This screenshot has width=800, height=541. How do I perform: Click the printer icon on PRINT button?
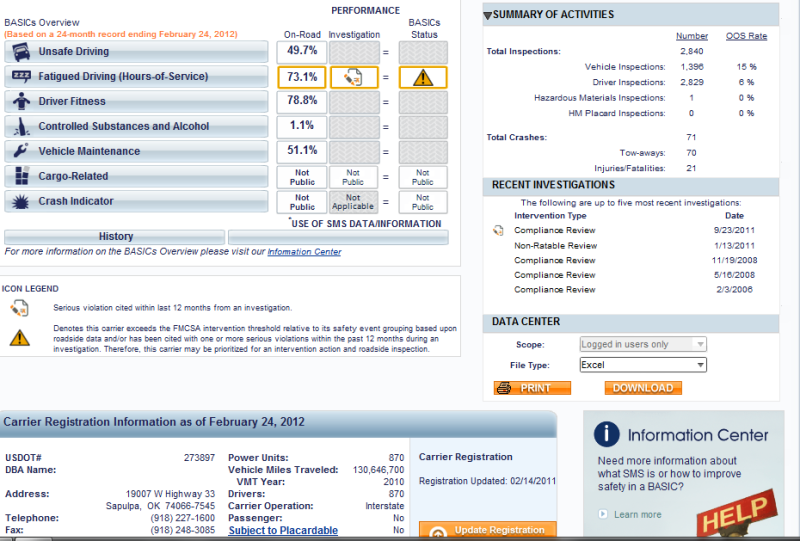point(504,388)
